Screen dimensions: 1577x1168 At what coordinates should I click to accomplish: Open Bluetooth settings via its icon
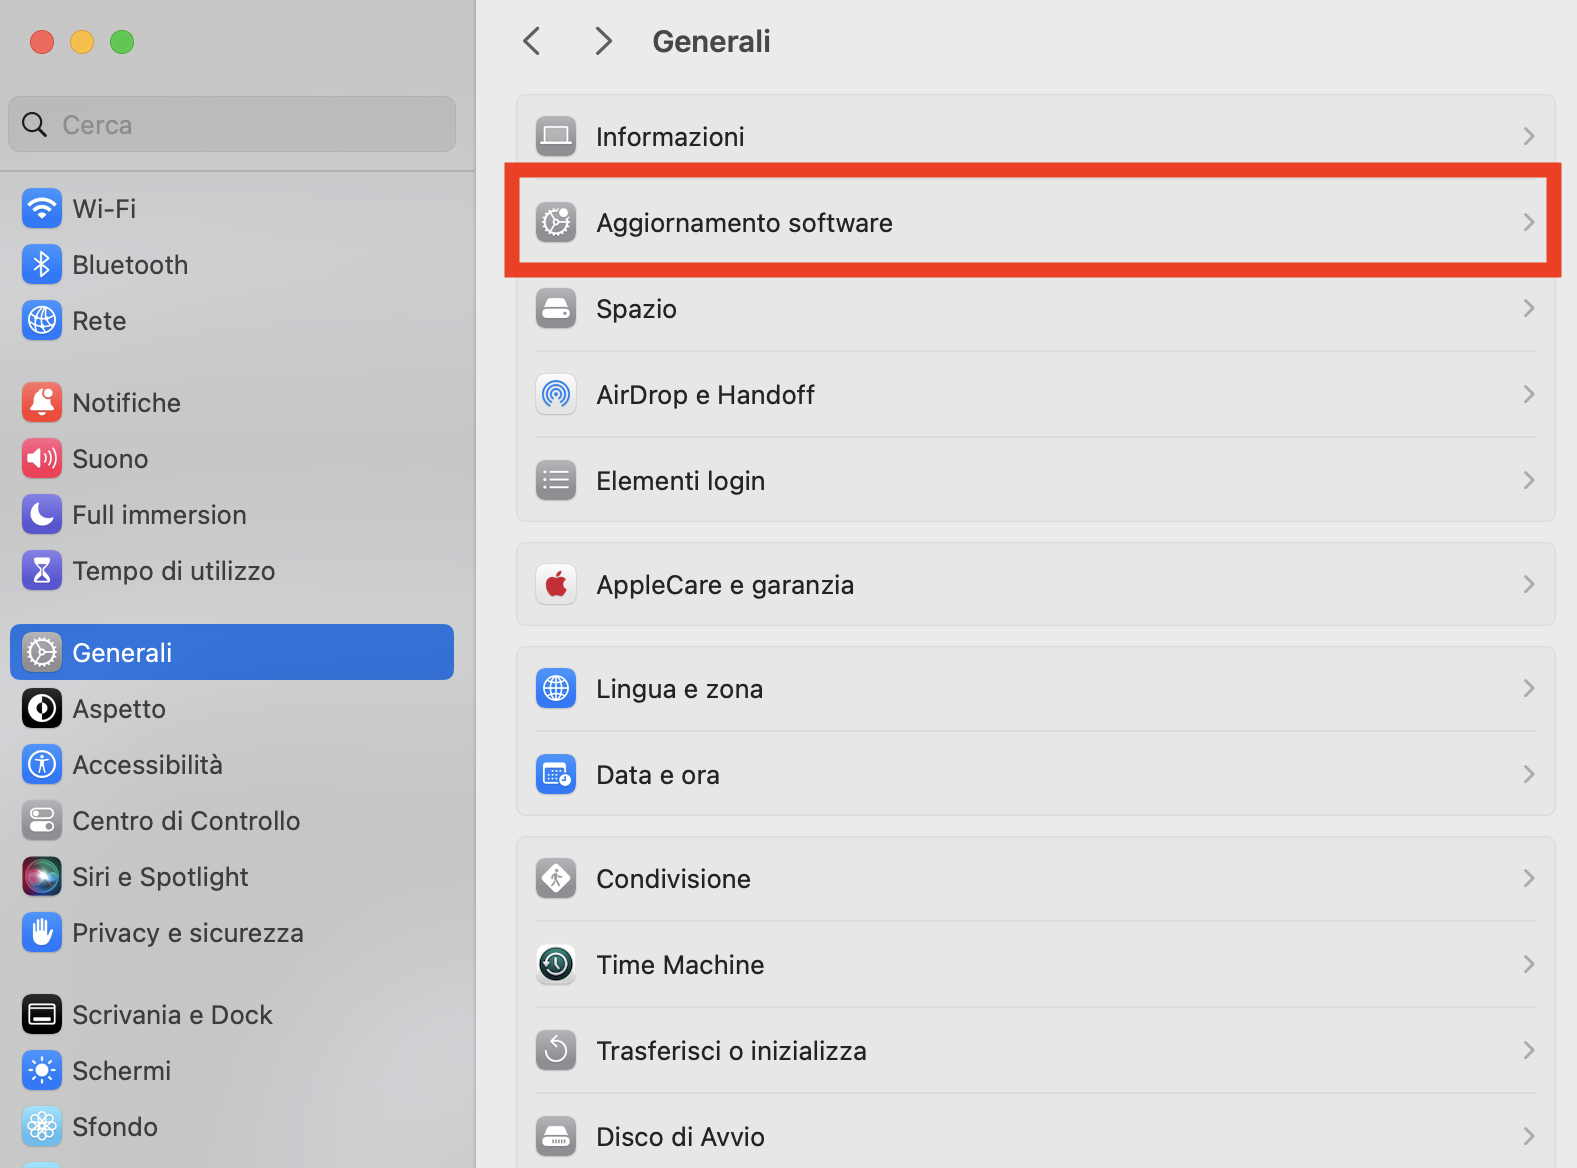point(41,264)
